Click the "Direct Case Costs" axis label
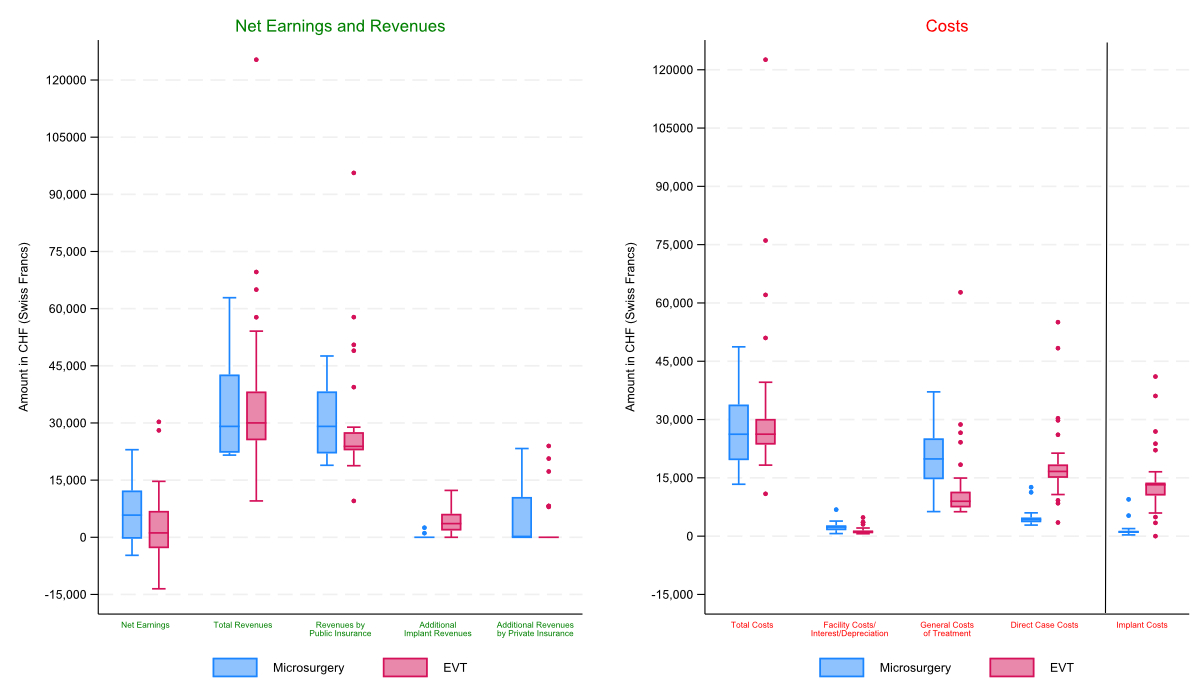 pos(1044,625)
